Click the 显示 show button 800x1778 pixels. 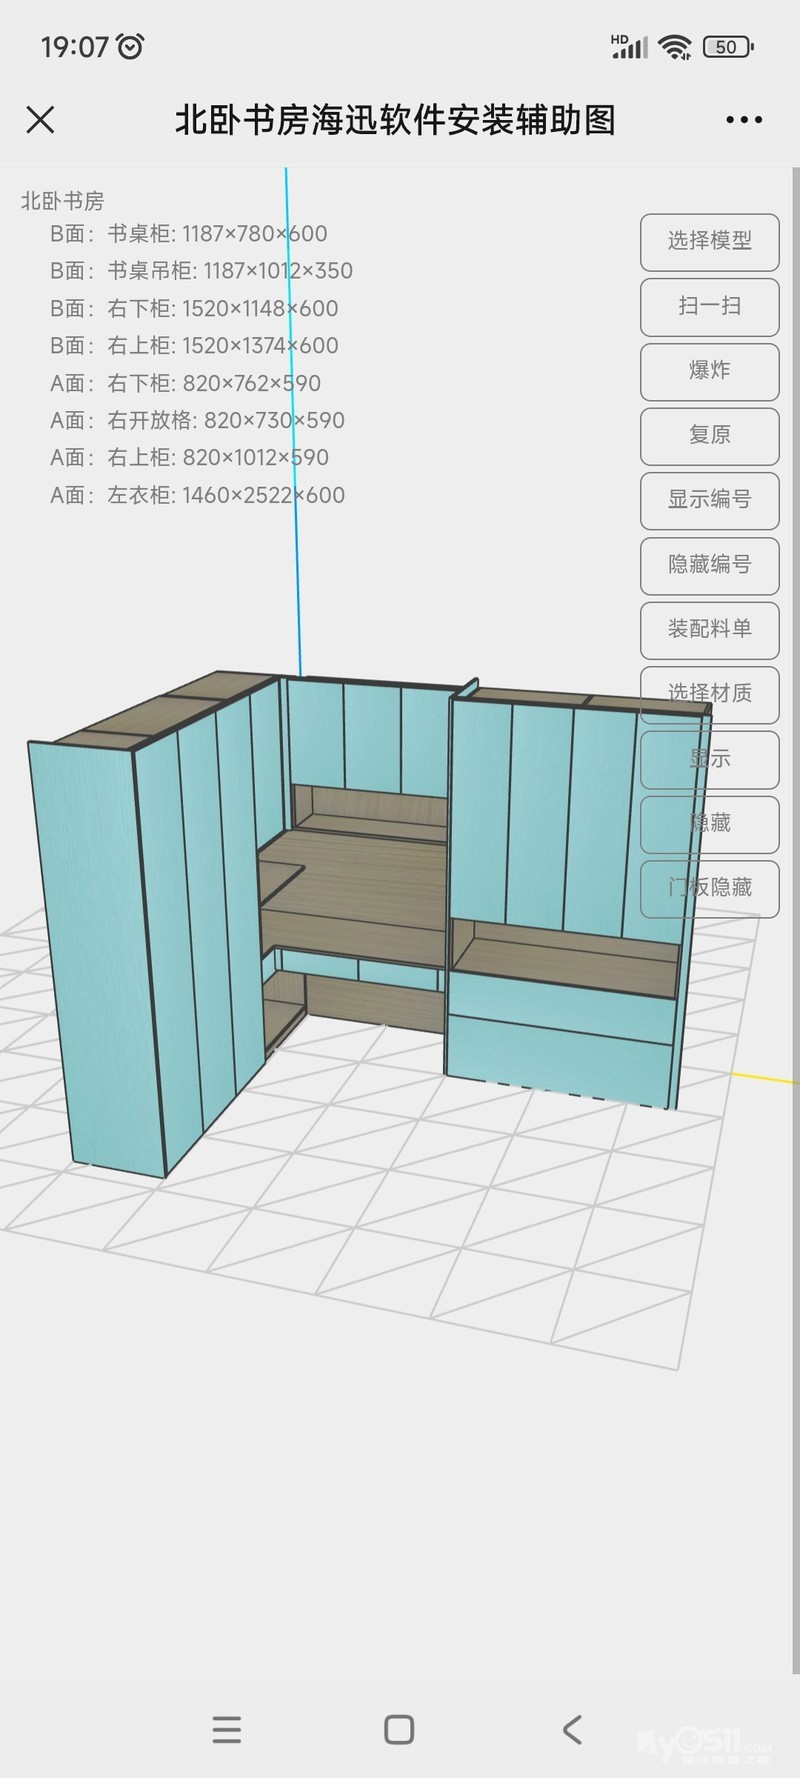(709, 759)
